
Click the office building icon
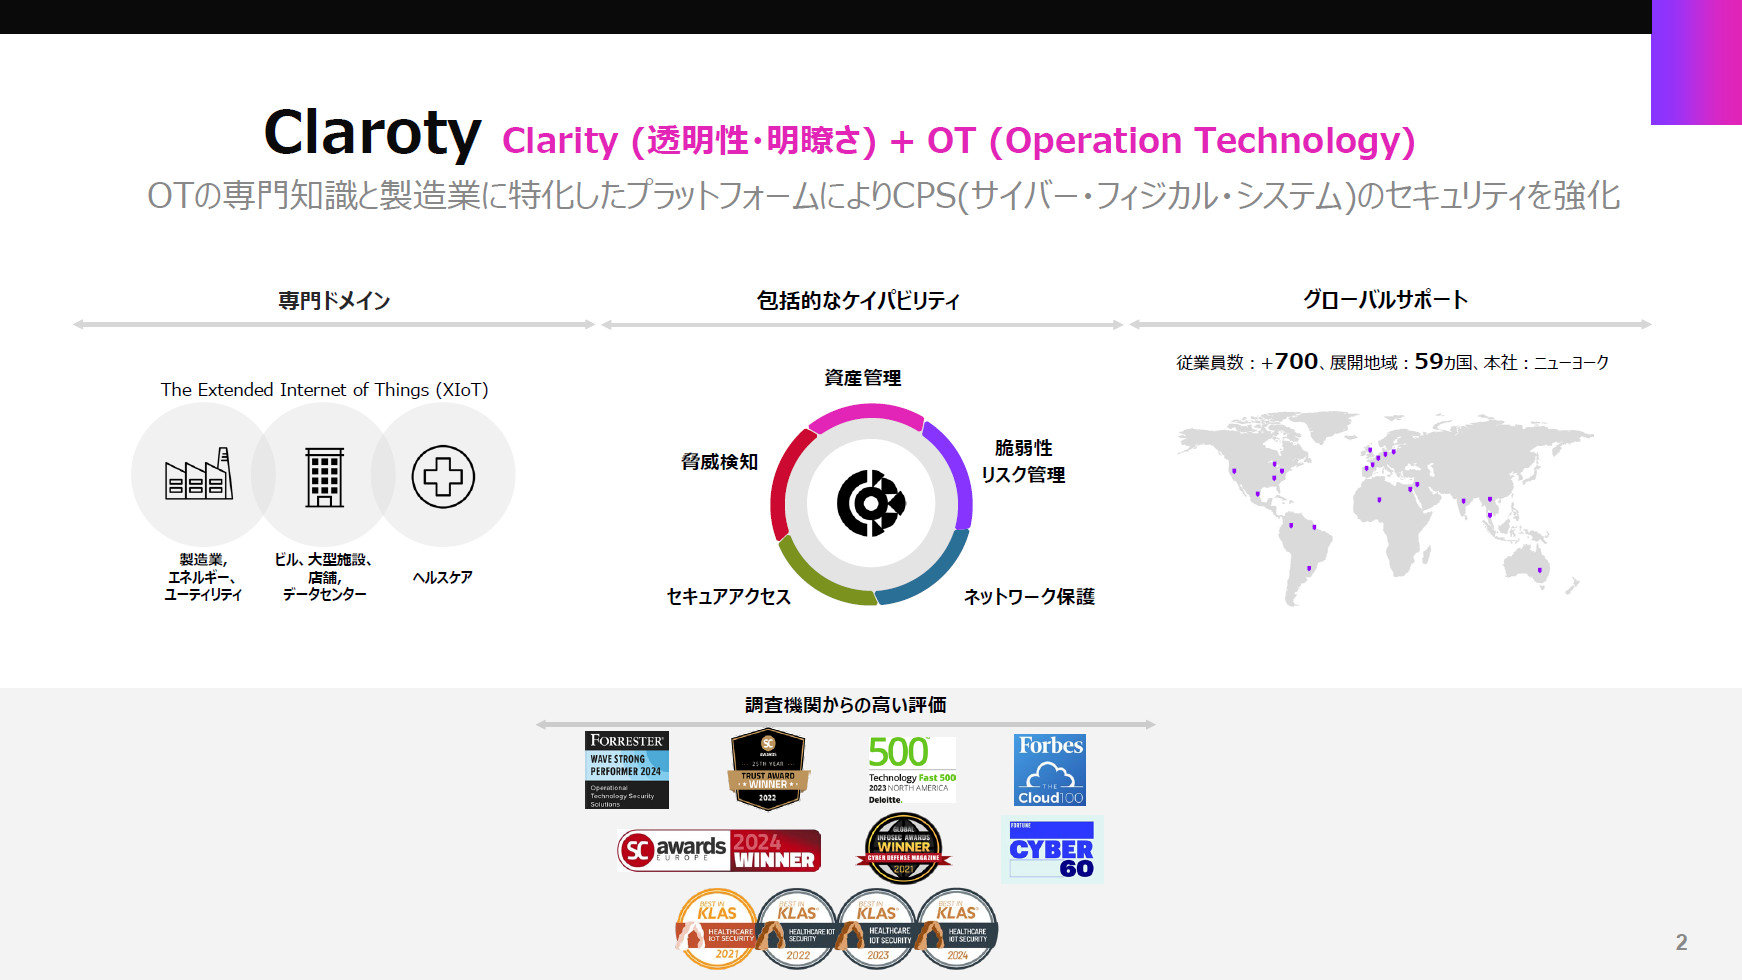click(324, 477)
